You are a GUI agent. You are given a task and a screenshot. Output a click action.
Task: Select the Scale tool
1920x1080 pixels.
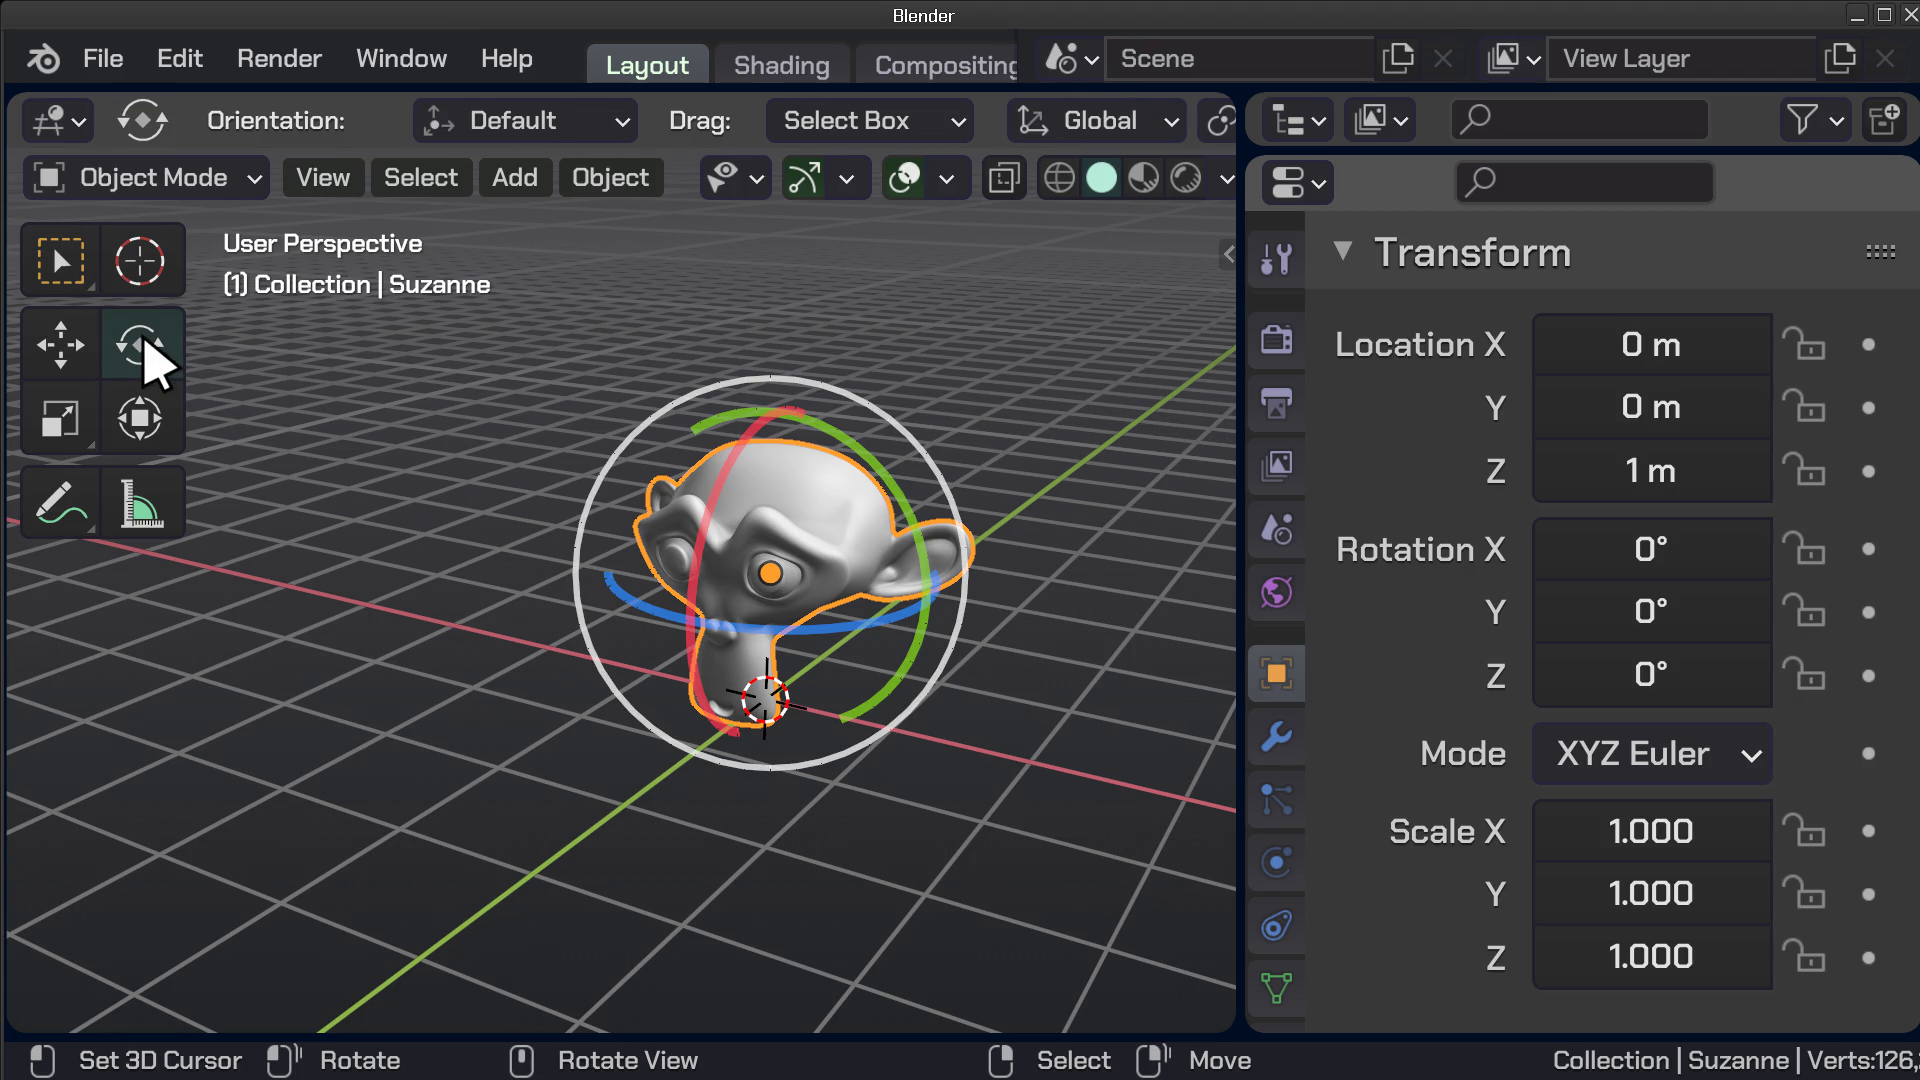pos(60,418)
